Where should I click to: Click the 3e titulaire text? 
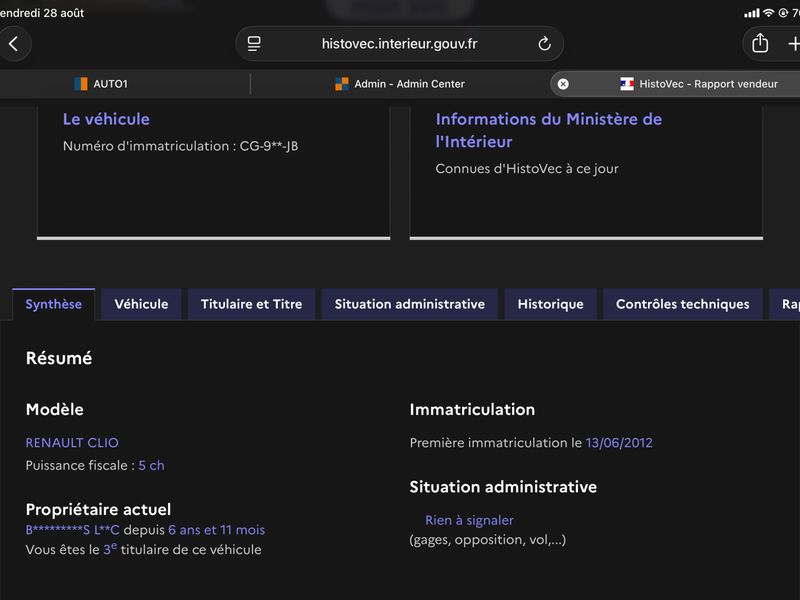pos(183,549)
